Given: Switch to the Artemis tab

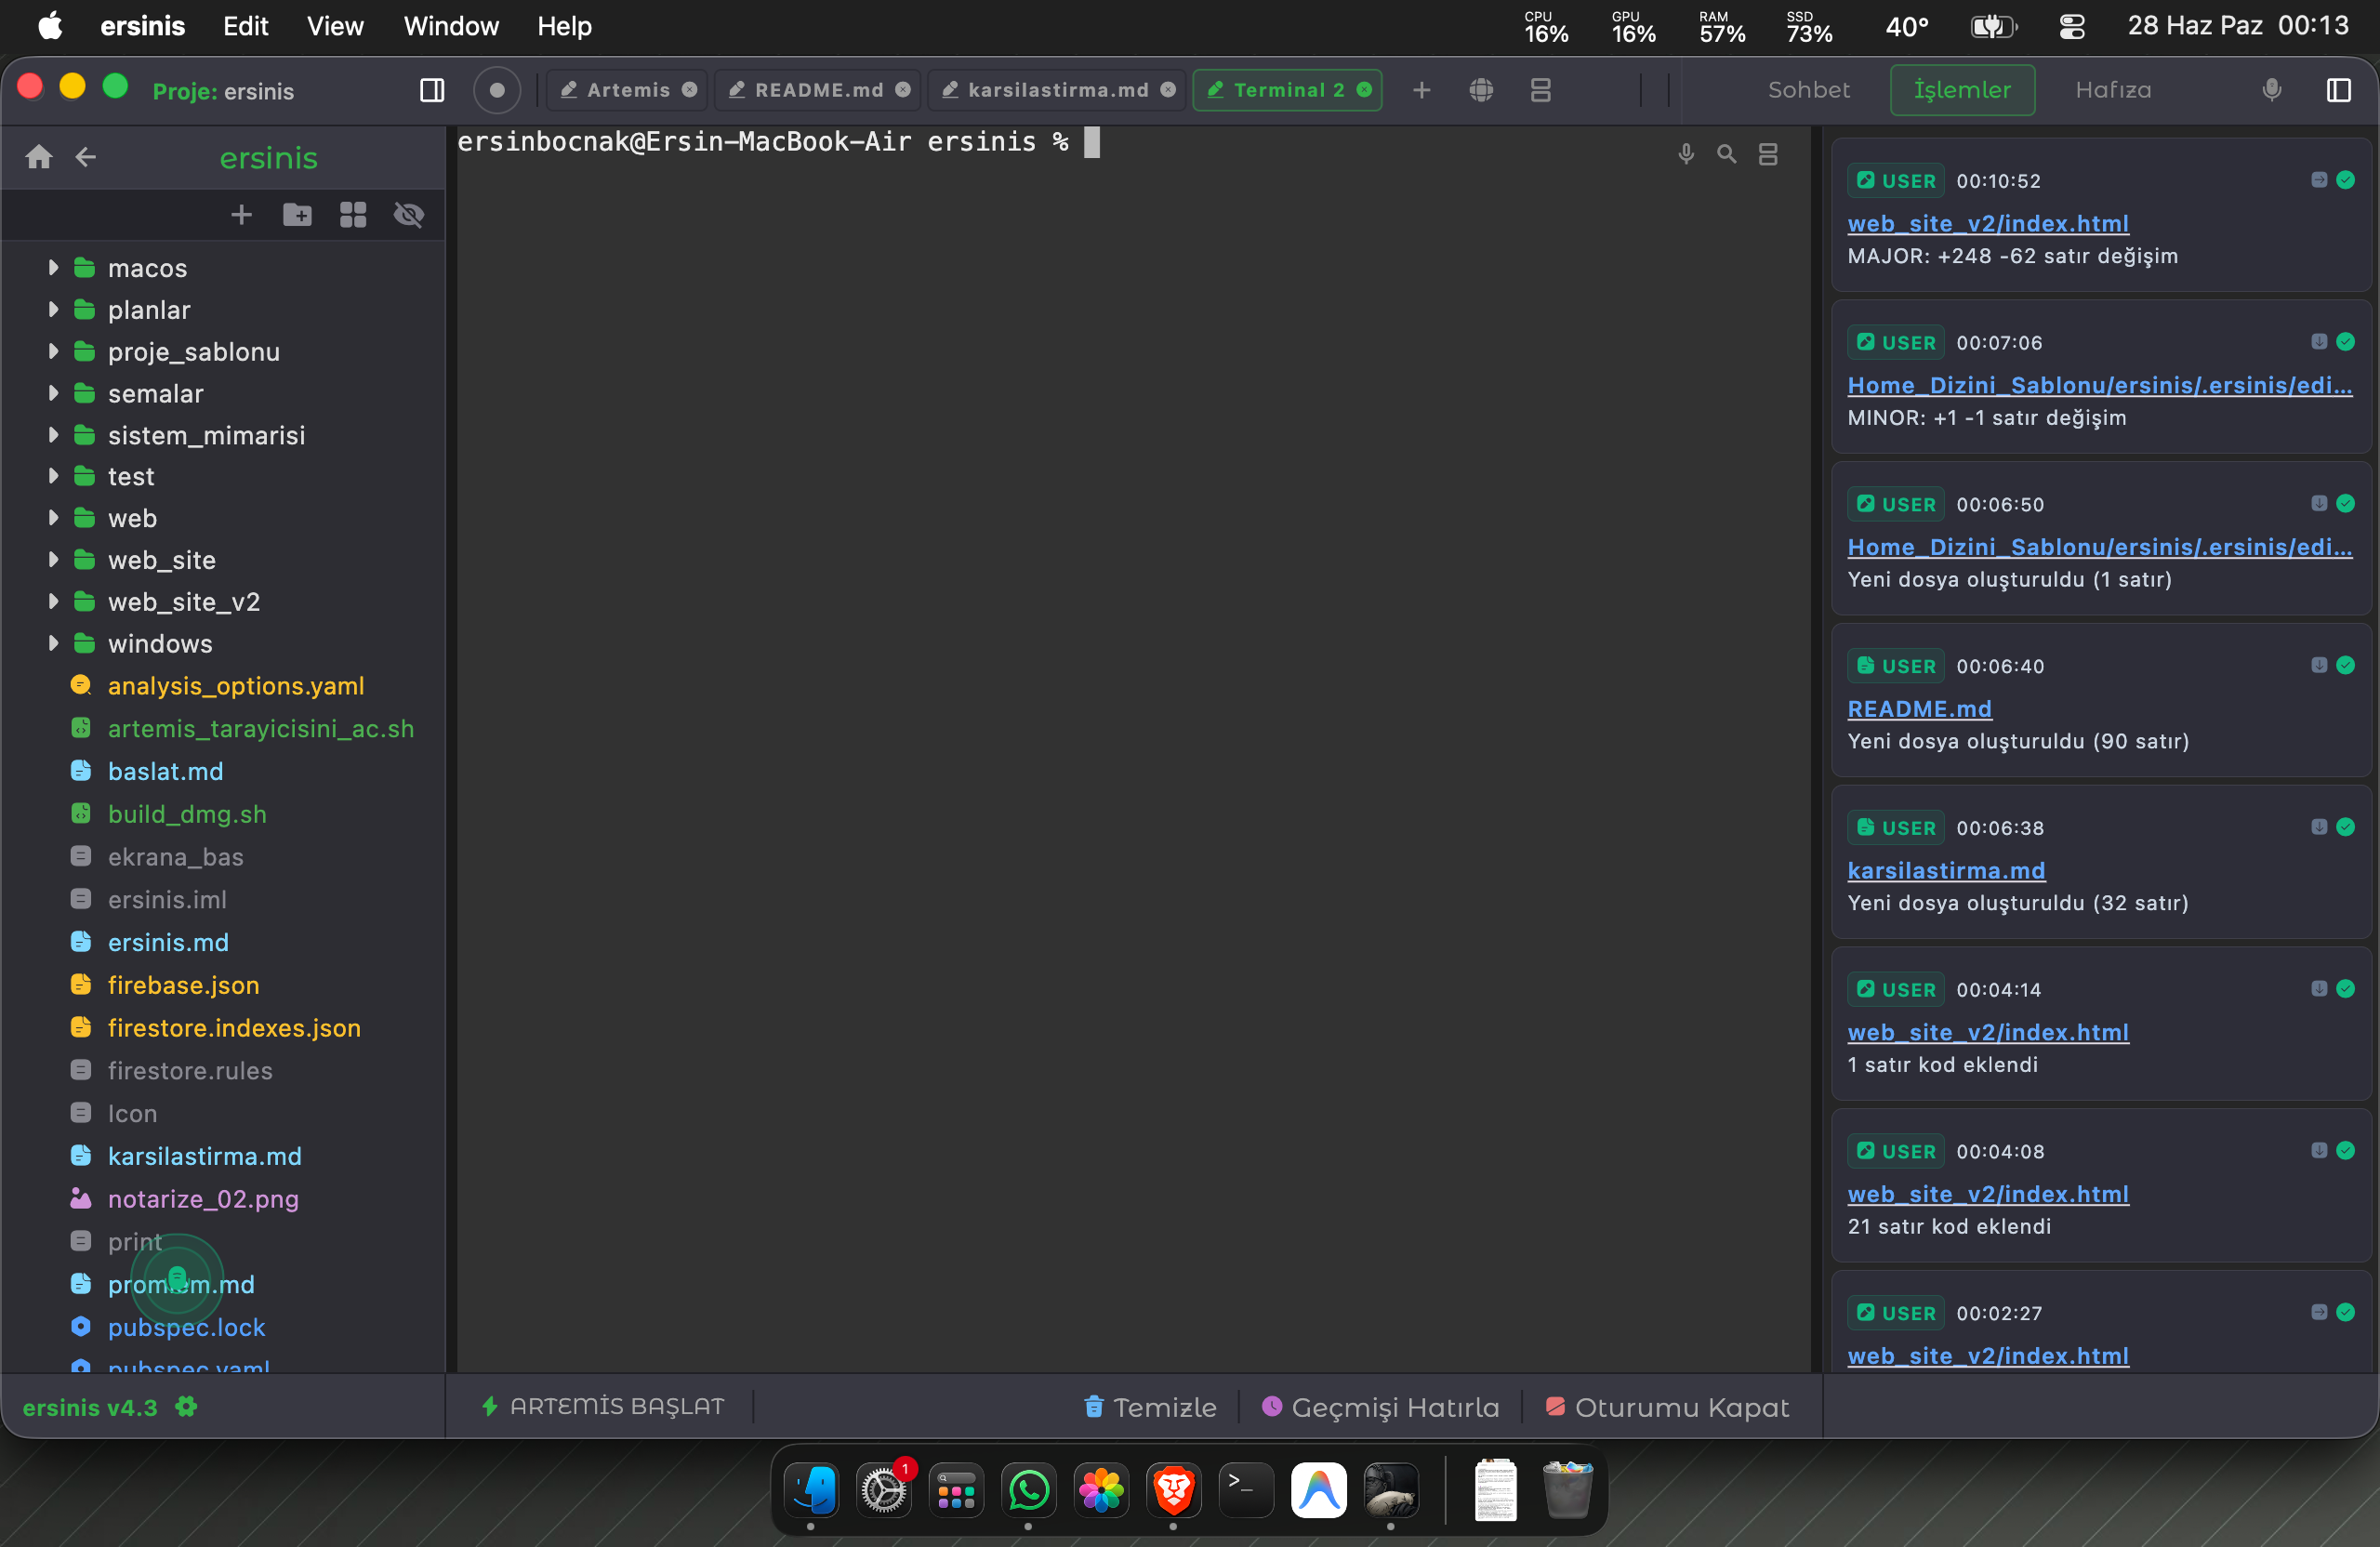Looking at the screenshot, I should point(627,90).
